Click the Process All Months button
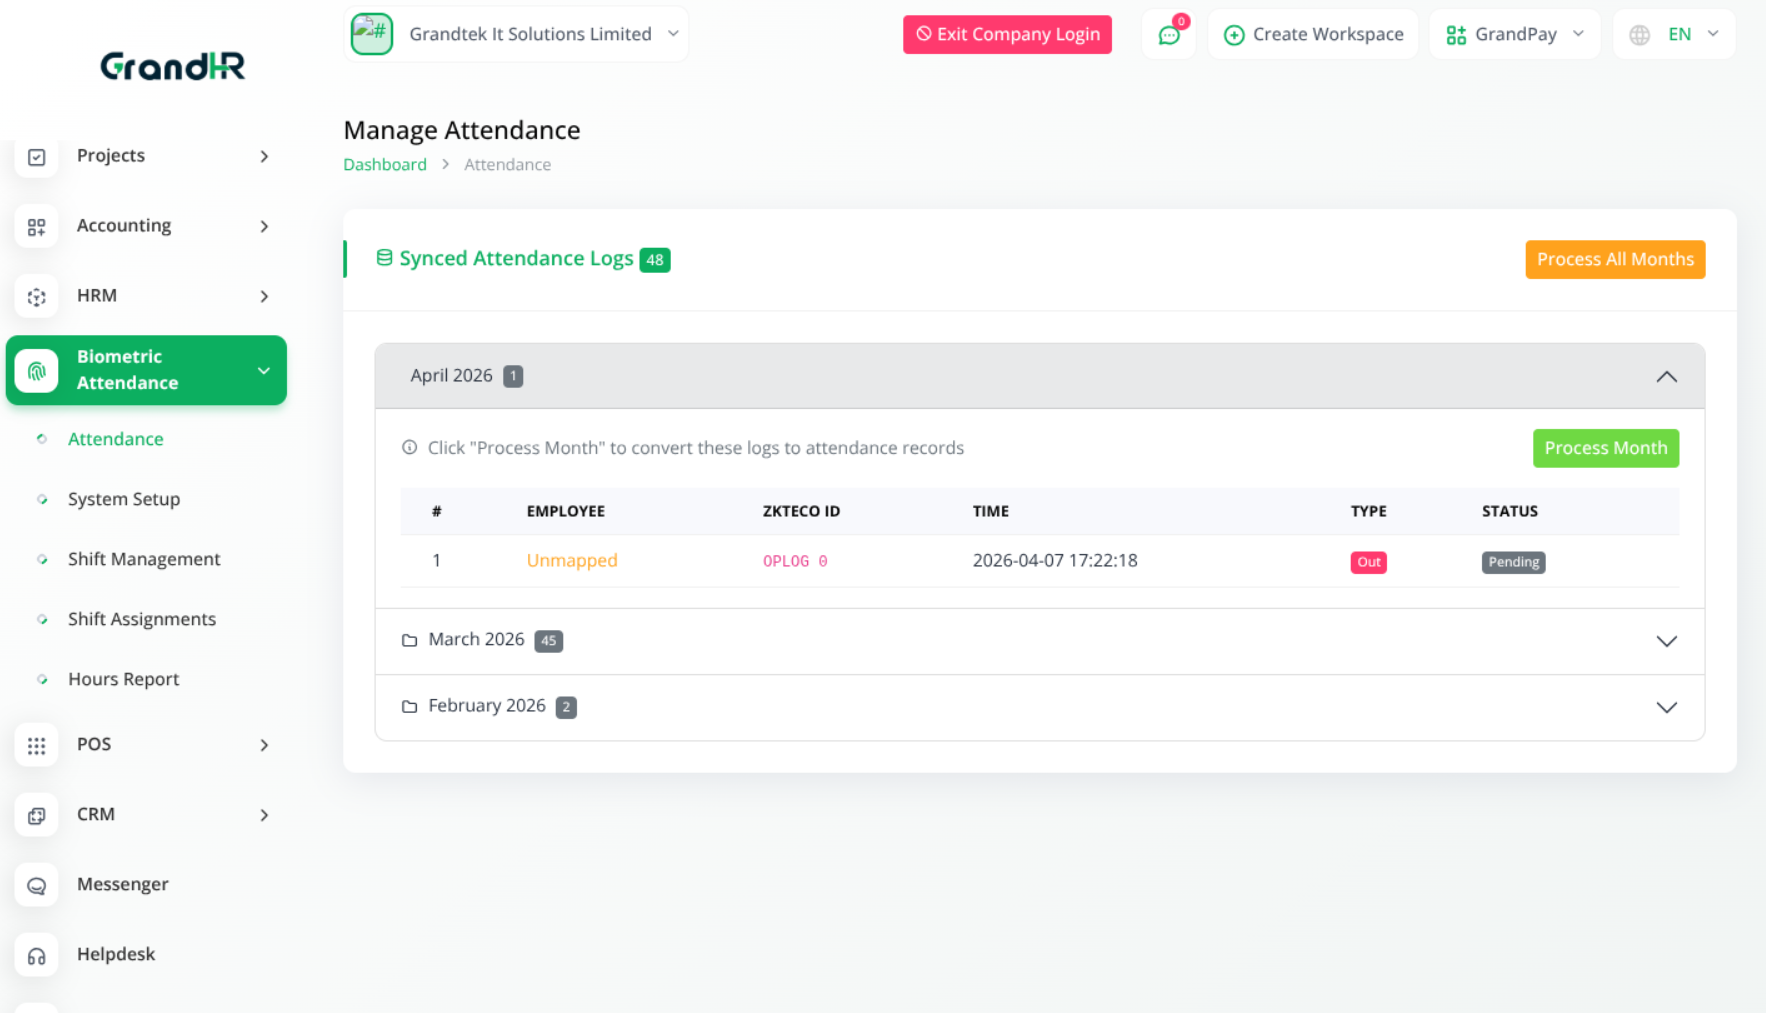The height and width of the screenshot is (1013, 1766). click(x=1614, y=259)
